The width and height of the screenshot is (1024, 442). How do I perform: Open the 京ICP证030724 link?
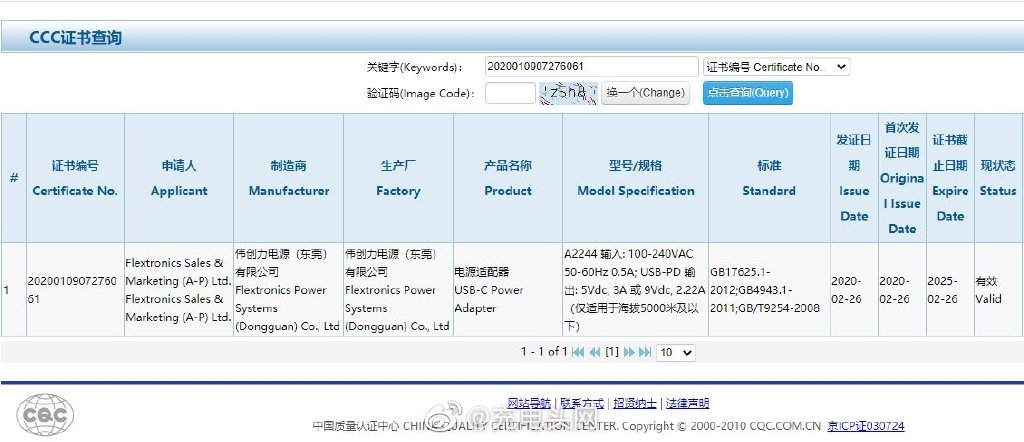click(866, 426)
